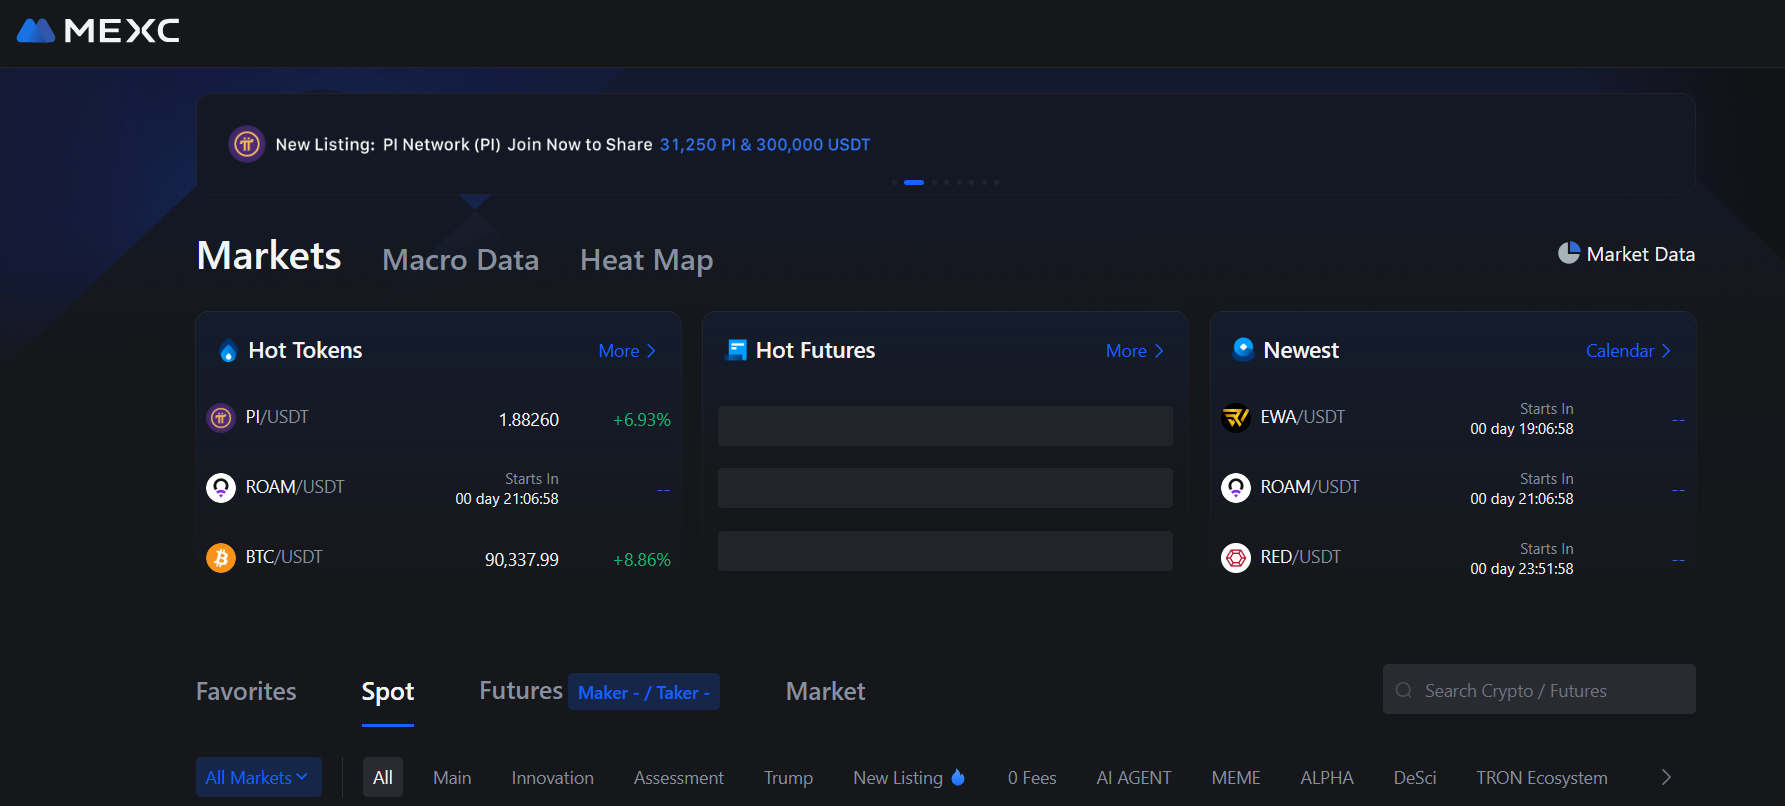Switch to the Favorites tab
This screenshot has height=806, width=1785.
[x=246, y=691]
